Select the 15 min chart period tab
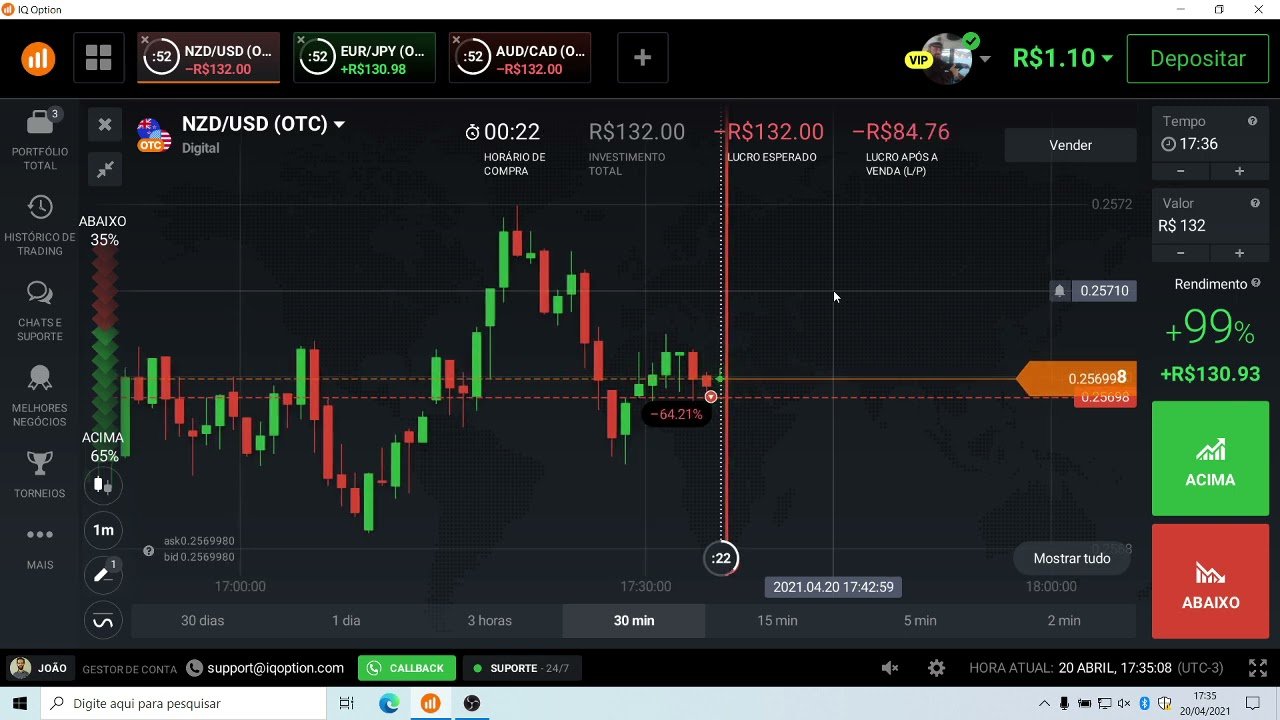Screen dimensions: 1280x720 coord(777,620)
